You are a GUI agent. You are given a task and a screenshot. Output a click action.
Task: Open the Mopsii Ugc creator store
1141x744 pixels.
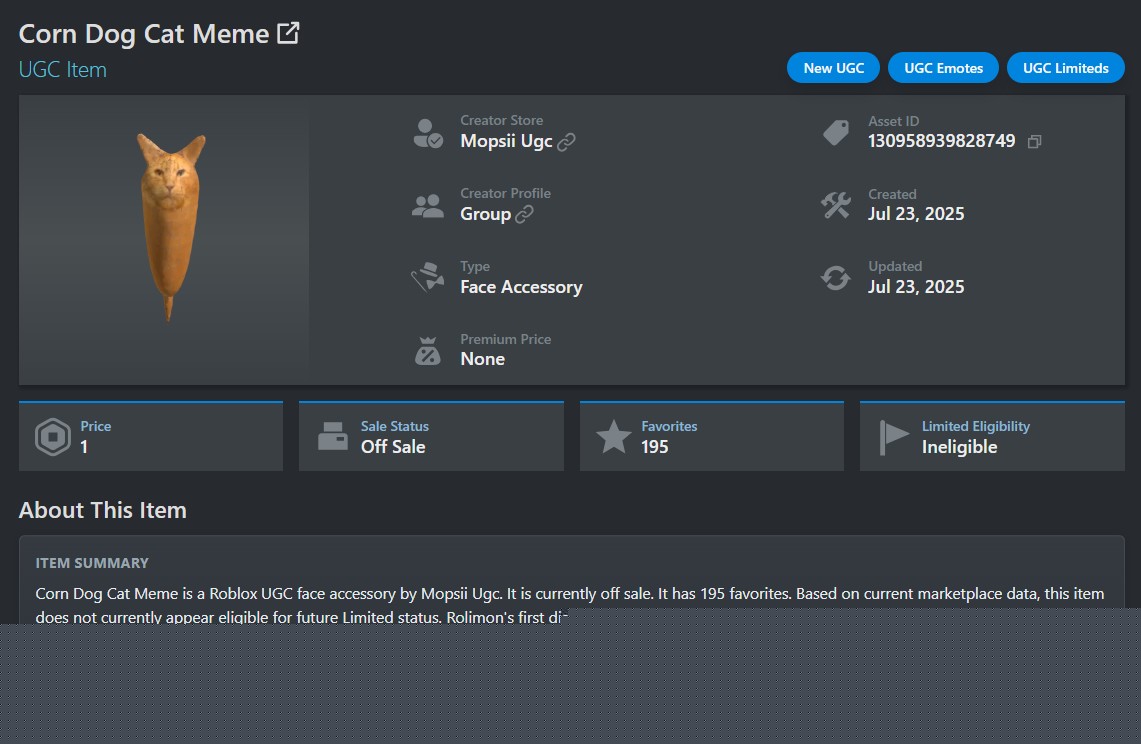(506, 141)
